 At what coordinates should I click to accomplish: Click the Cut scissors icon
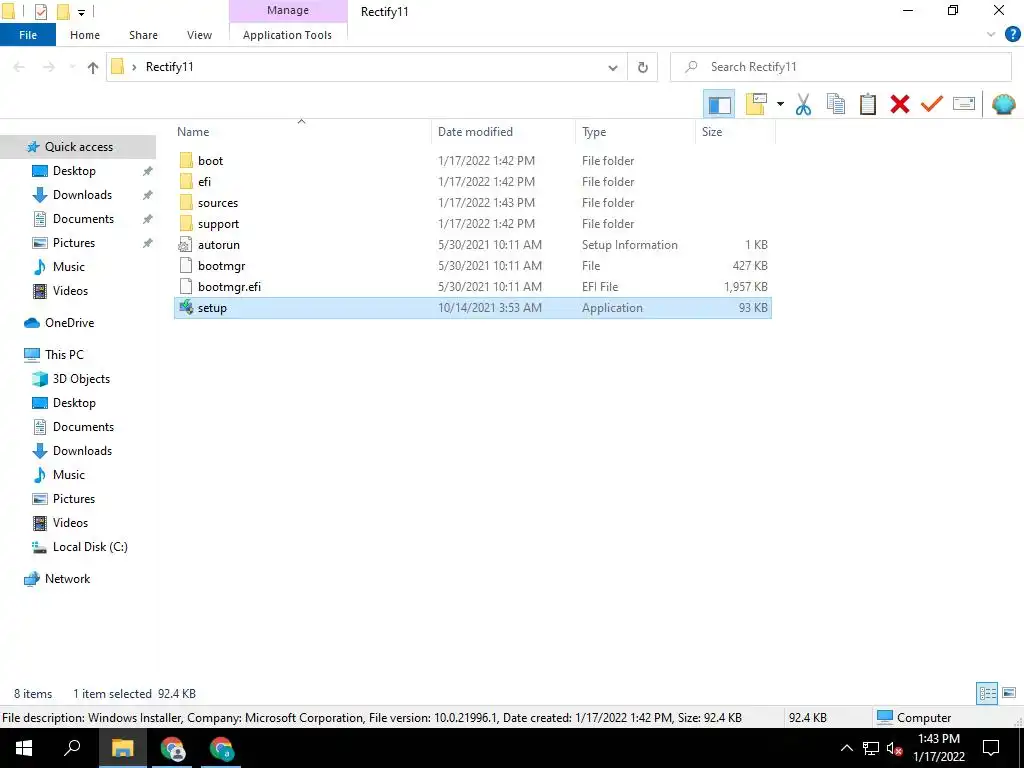(803, 104)
